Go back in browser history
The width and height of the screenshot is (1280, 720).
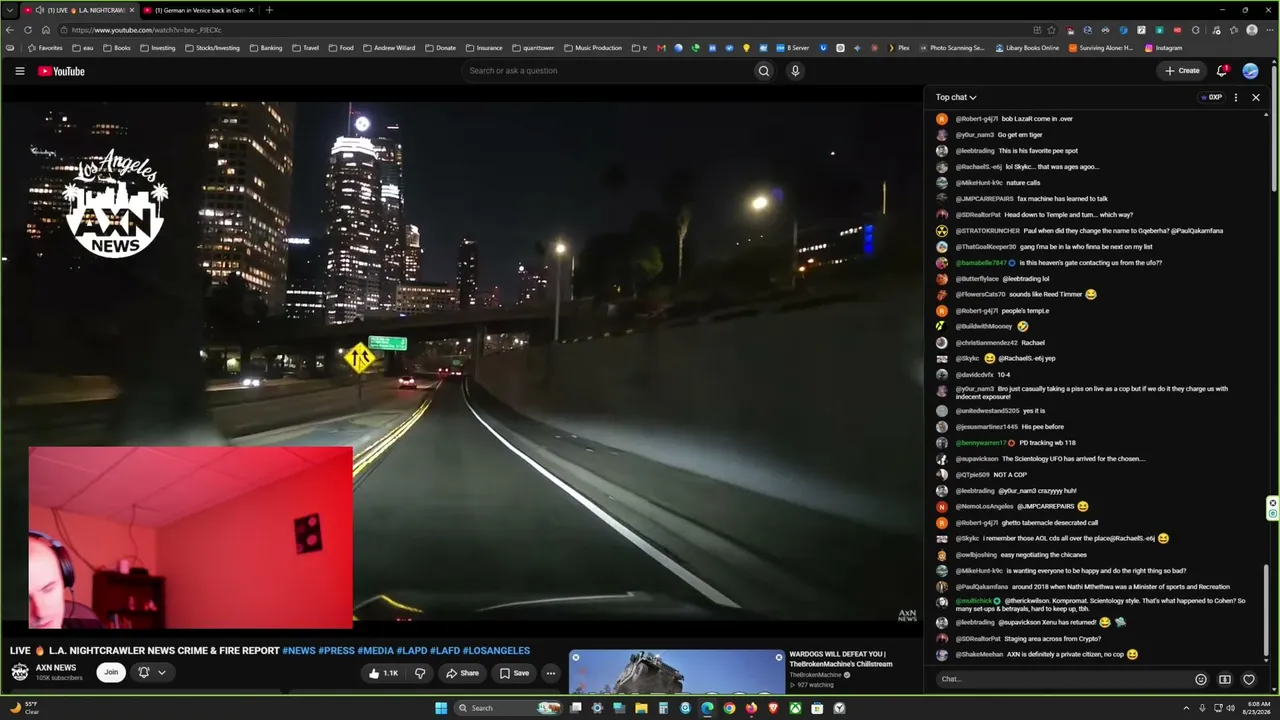[x=10, y=30]
